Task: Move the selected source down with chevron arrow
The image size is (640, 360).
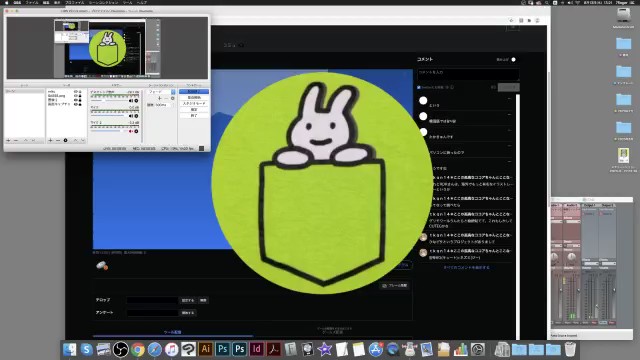Action: (83, 140)
